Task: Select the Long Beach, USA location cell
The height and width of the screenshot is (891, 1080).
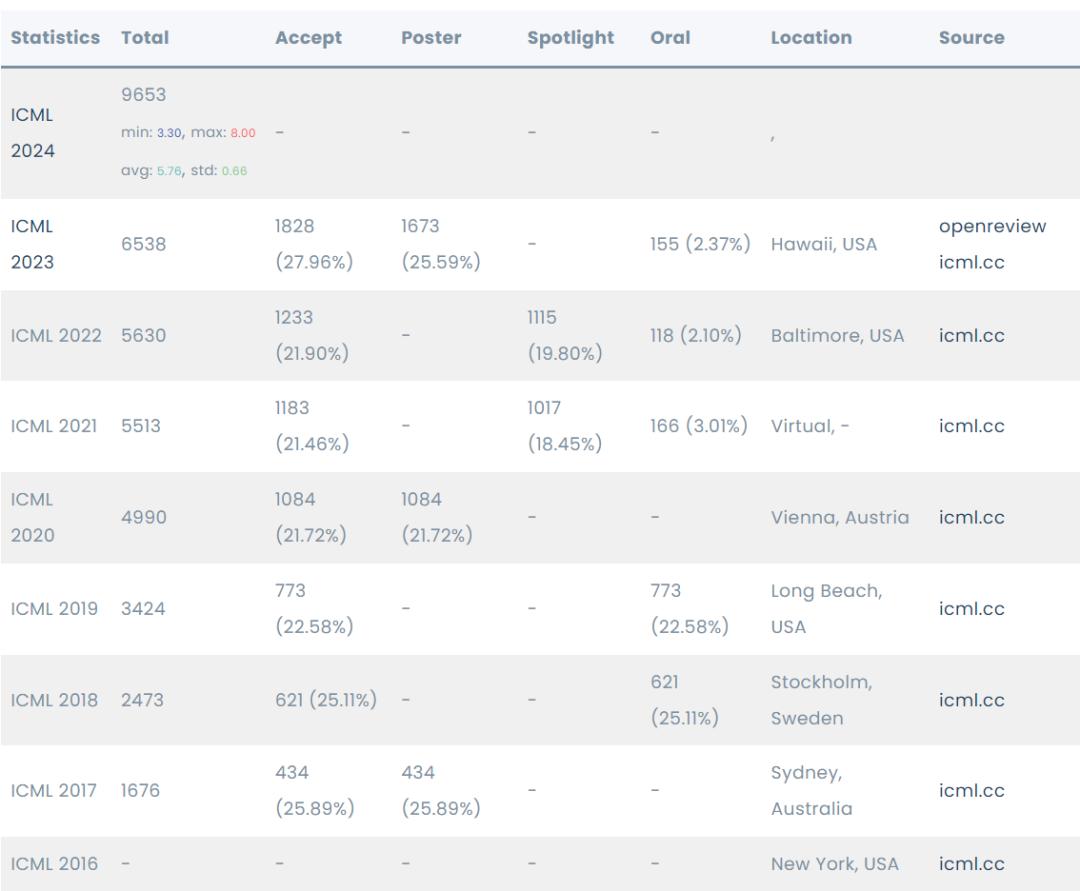Action: [x=827, y=609]
